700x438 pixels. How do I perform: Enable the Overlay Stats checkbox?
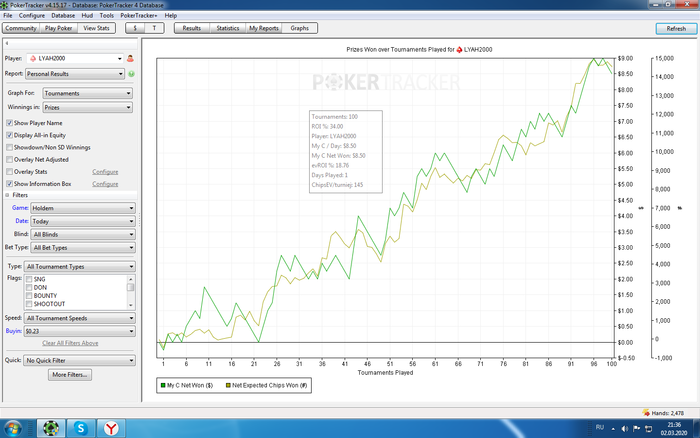click(9, 171)
